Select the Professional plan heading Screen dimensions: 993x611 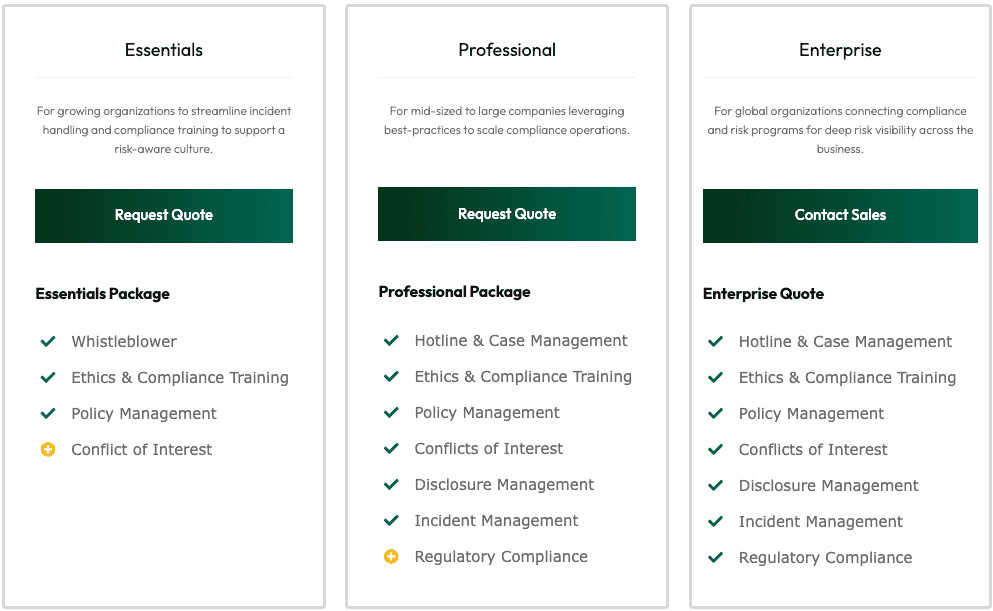507,50
